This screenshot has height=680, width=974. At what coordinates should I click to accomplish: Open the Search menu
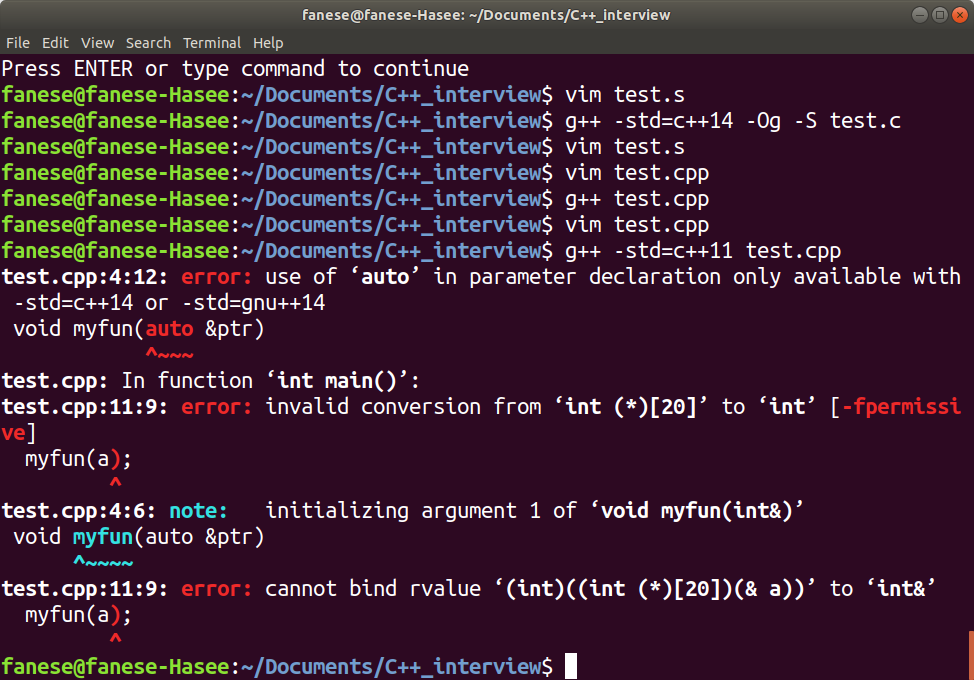[x=148, y=43]
